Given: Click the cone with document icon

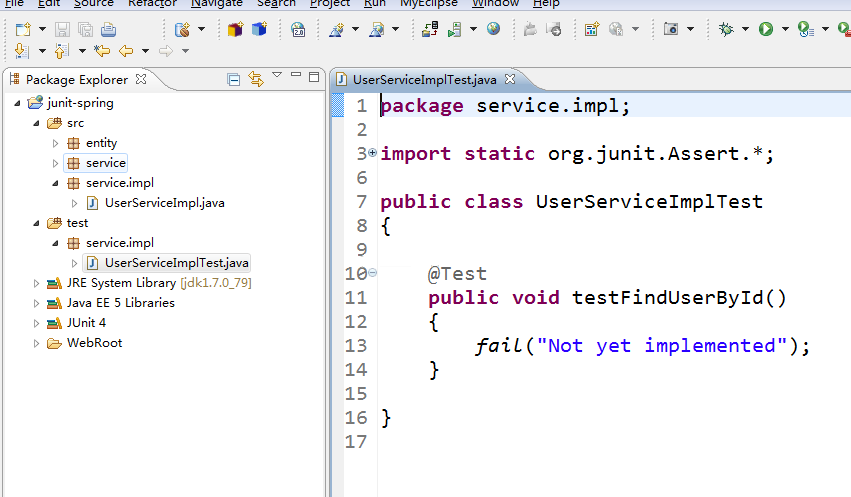Looking at the screenshot, I should tap(377, 29).
